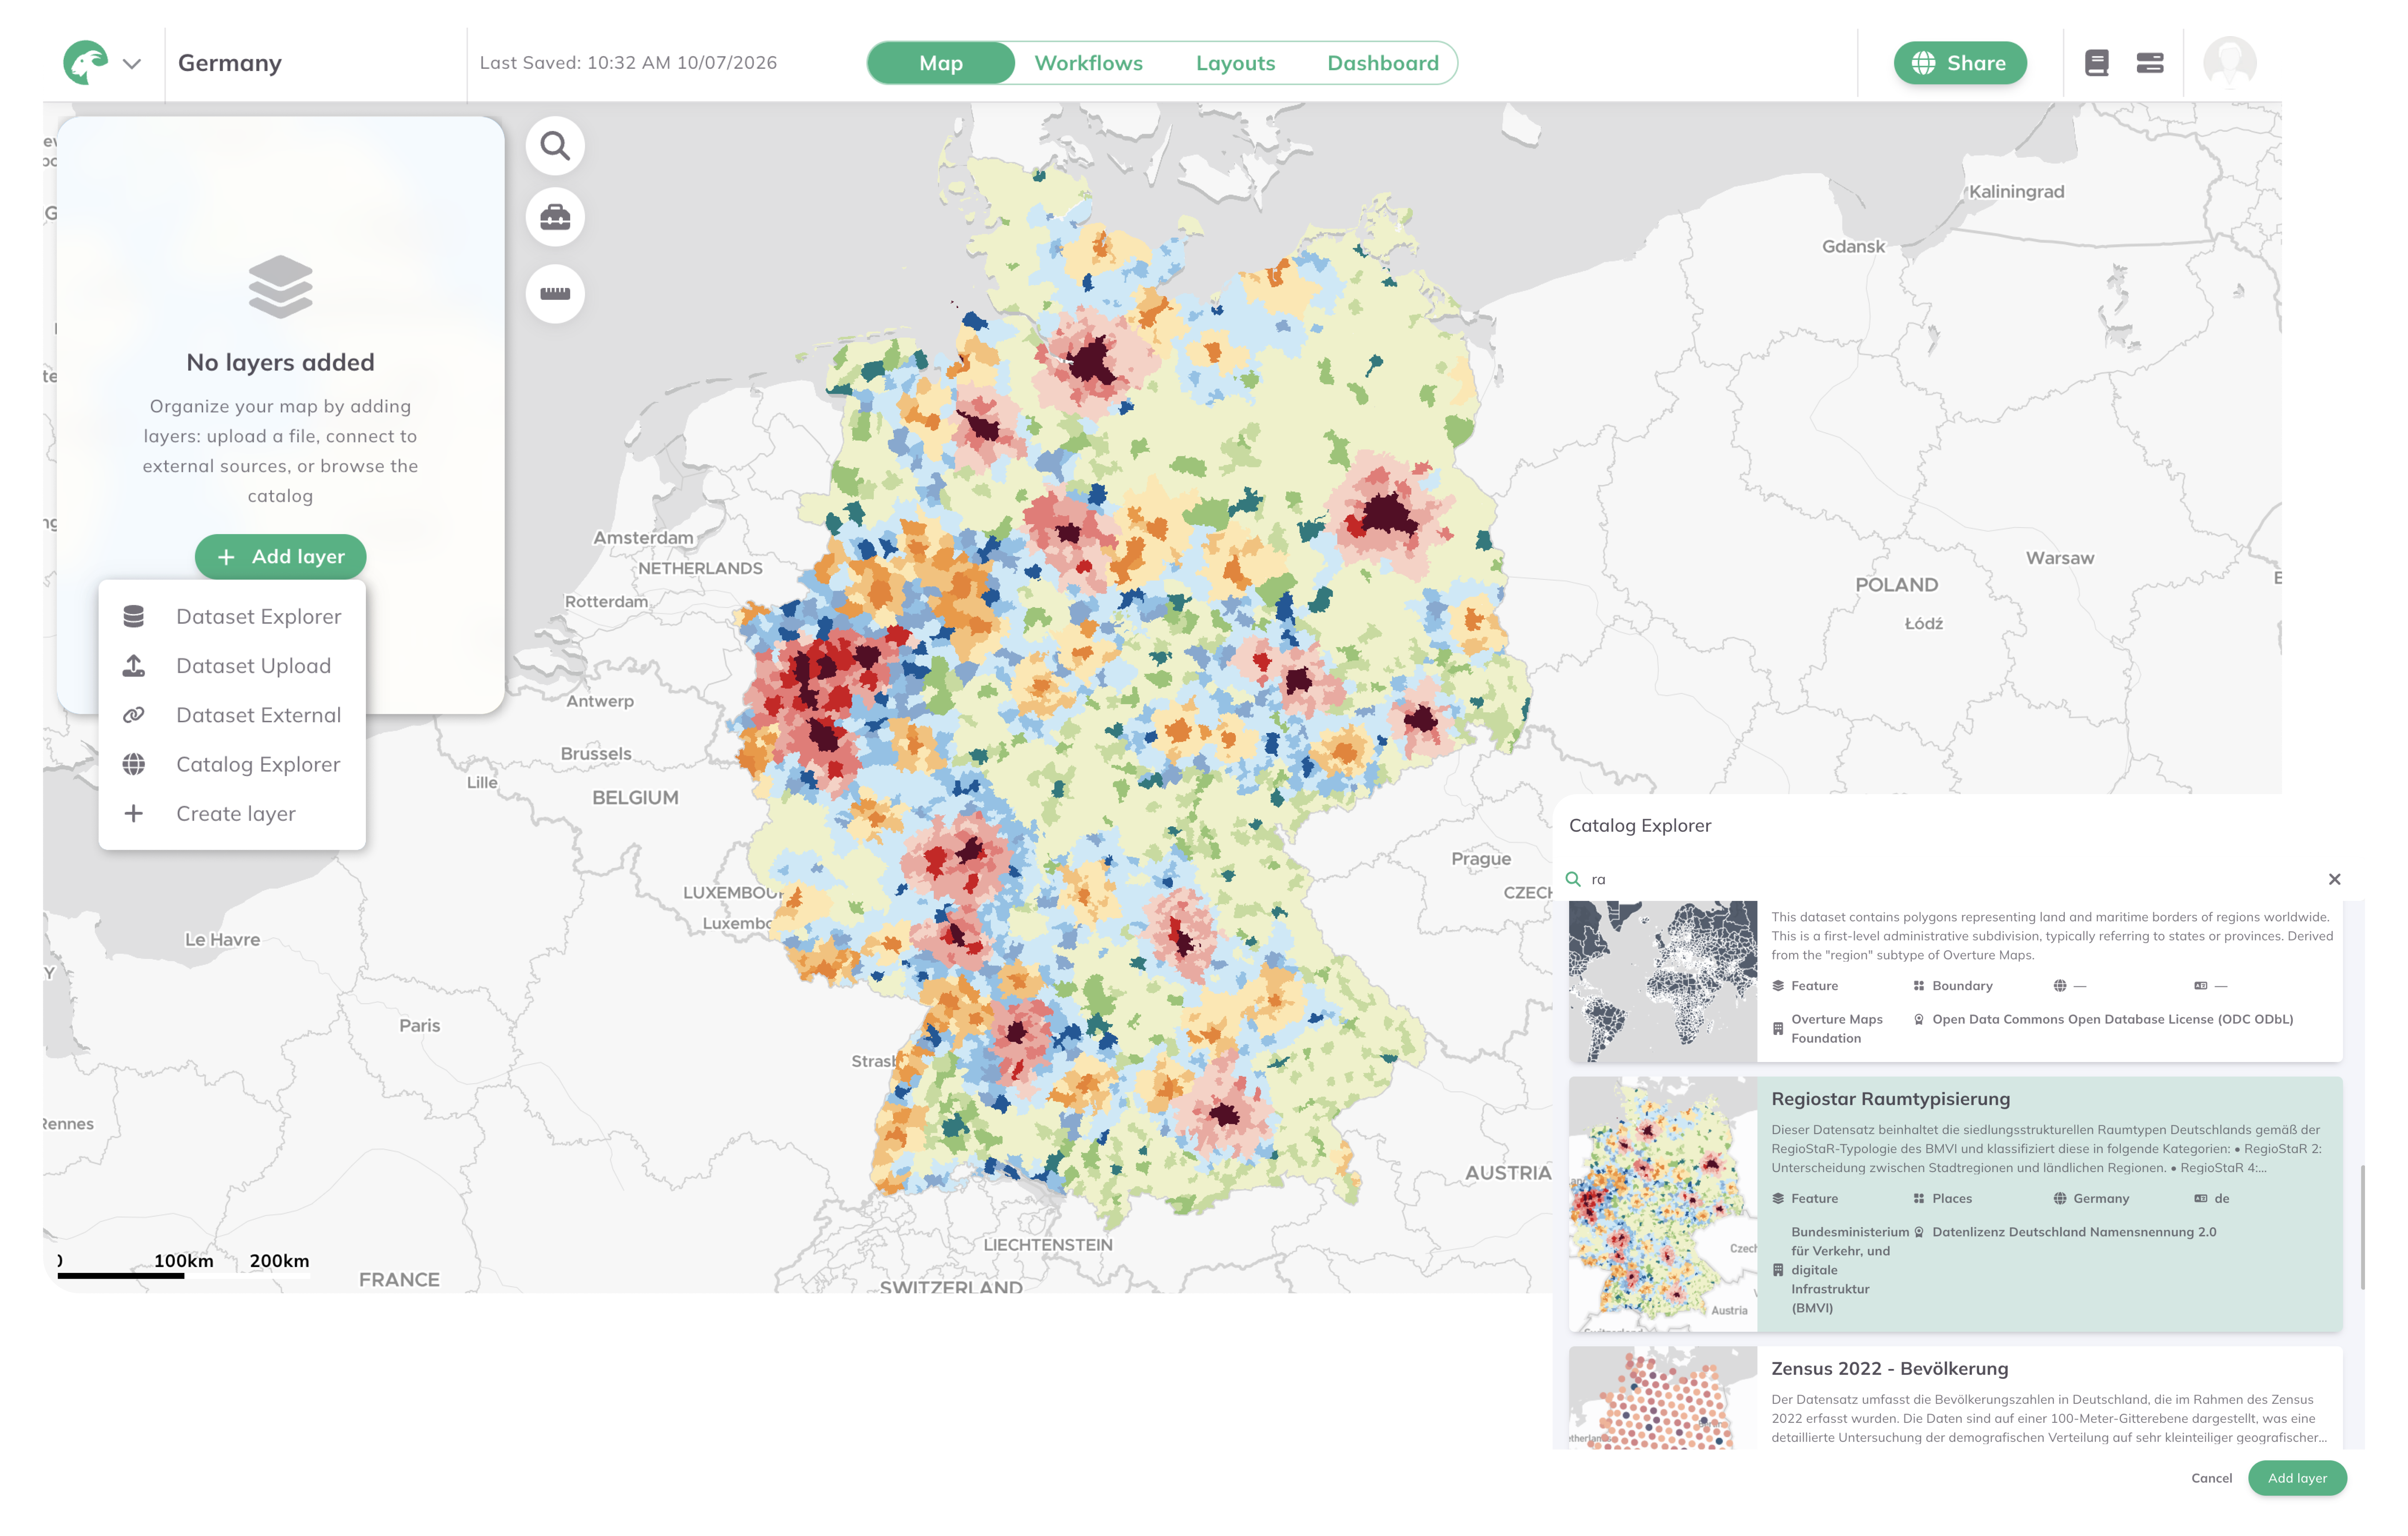Image resolution: width=2408 pixels, height=1536 pixels.
Task: Click the Catalog Explorer panel title
Action: (1640, 826)
